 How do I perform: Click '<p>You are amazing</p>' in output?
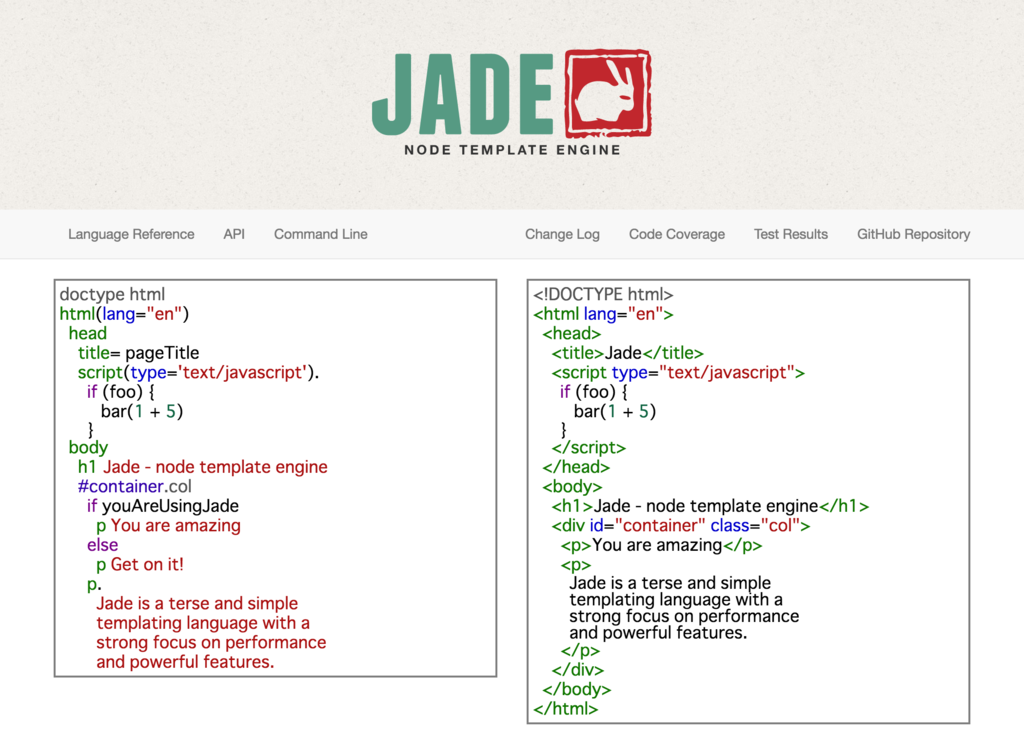tap(661, 545)
